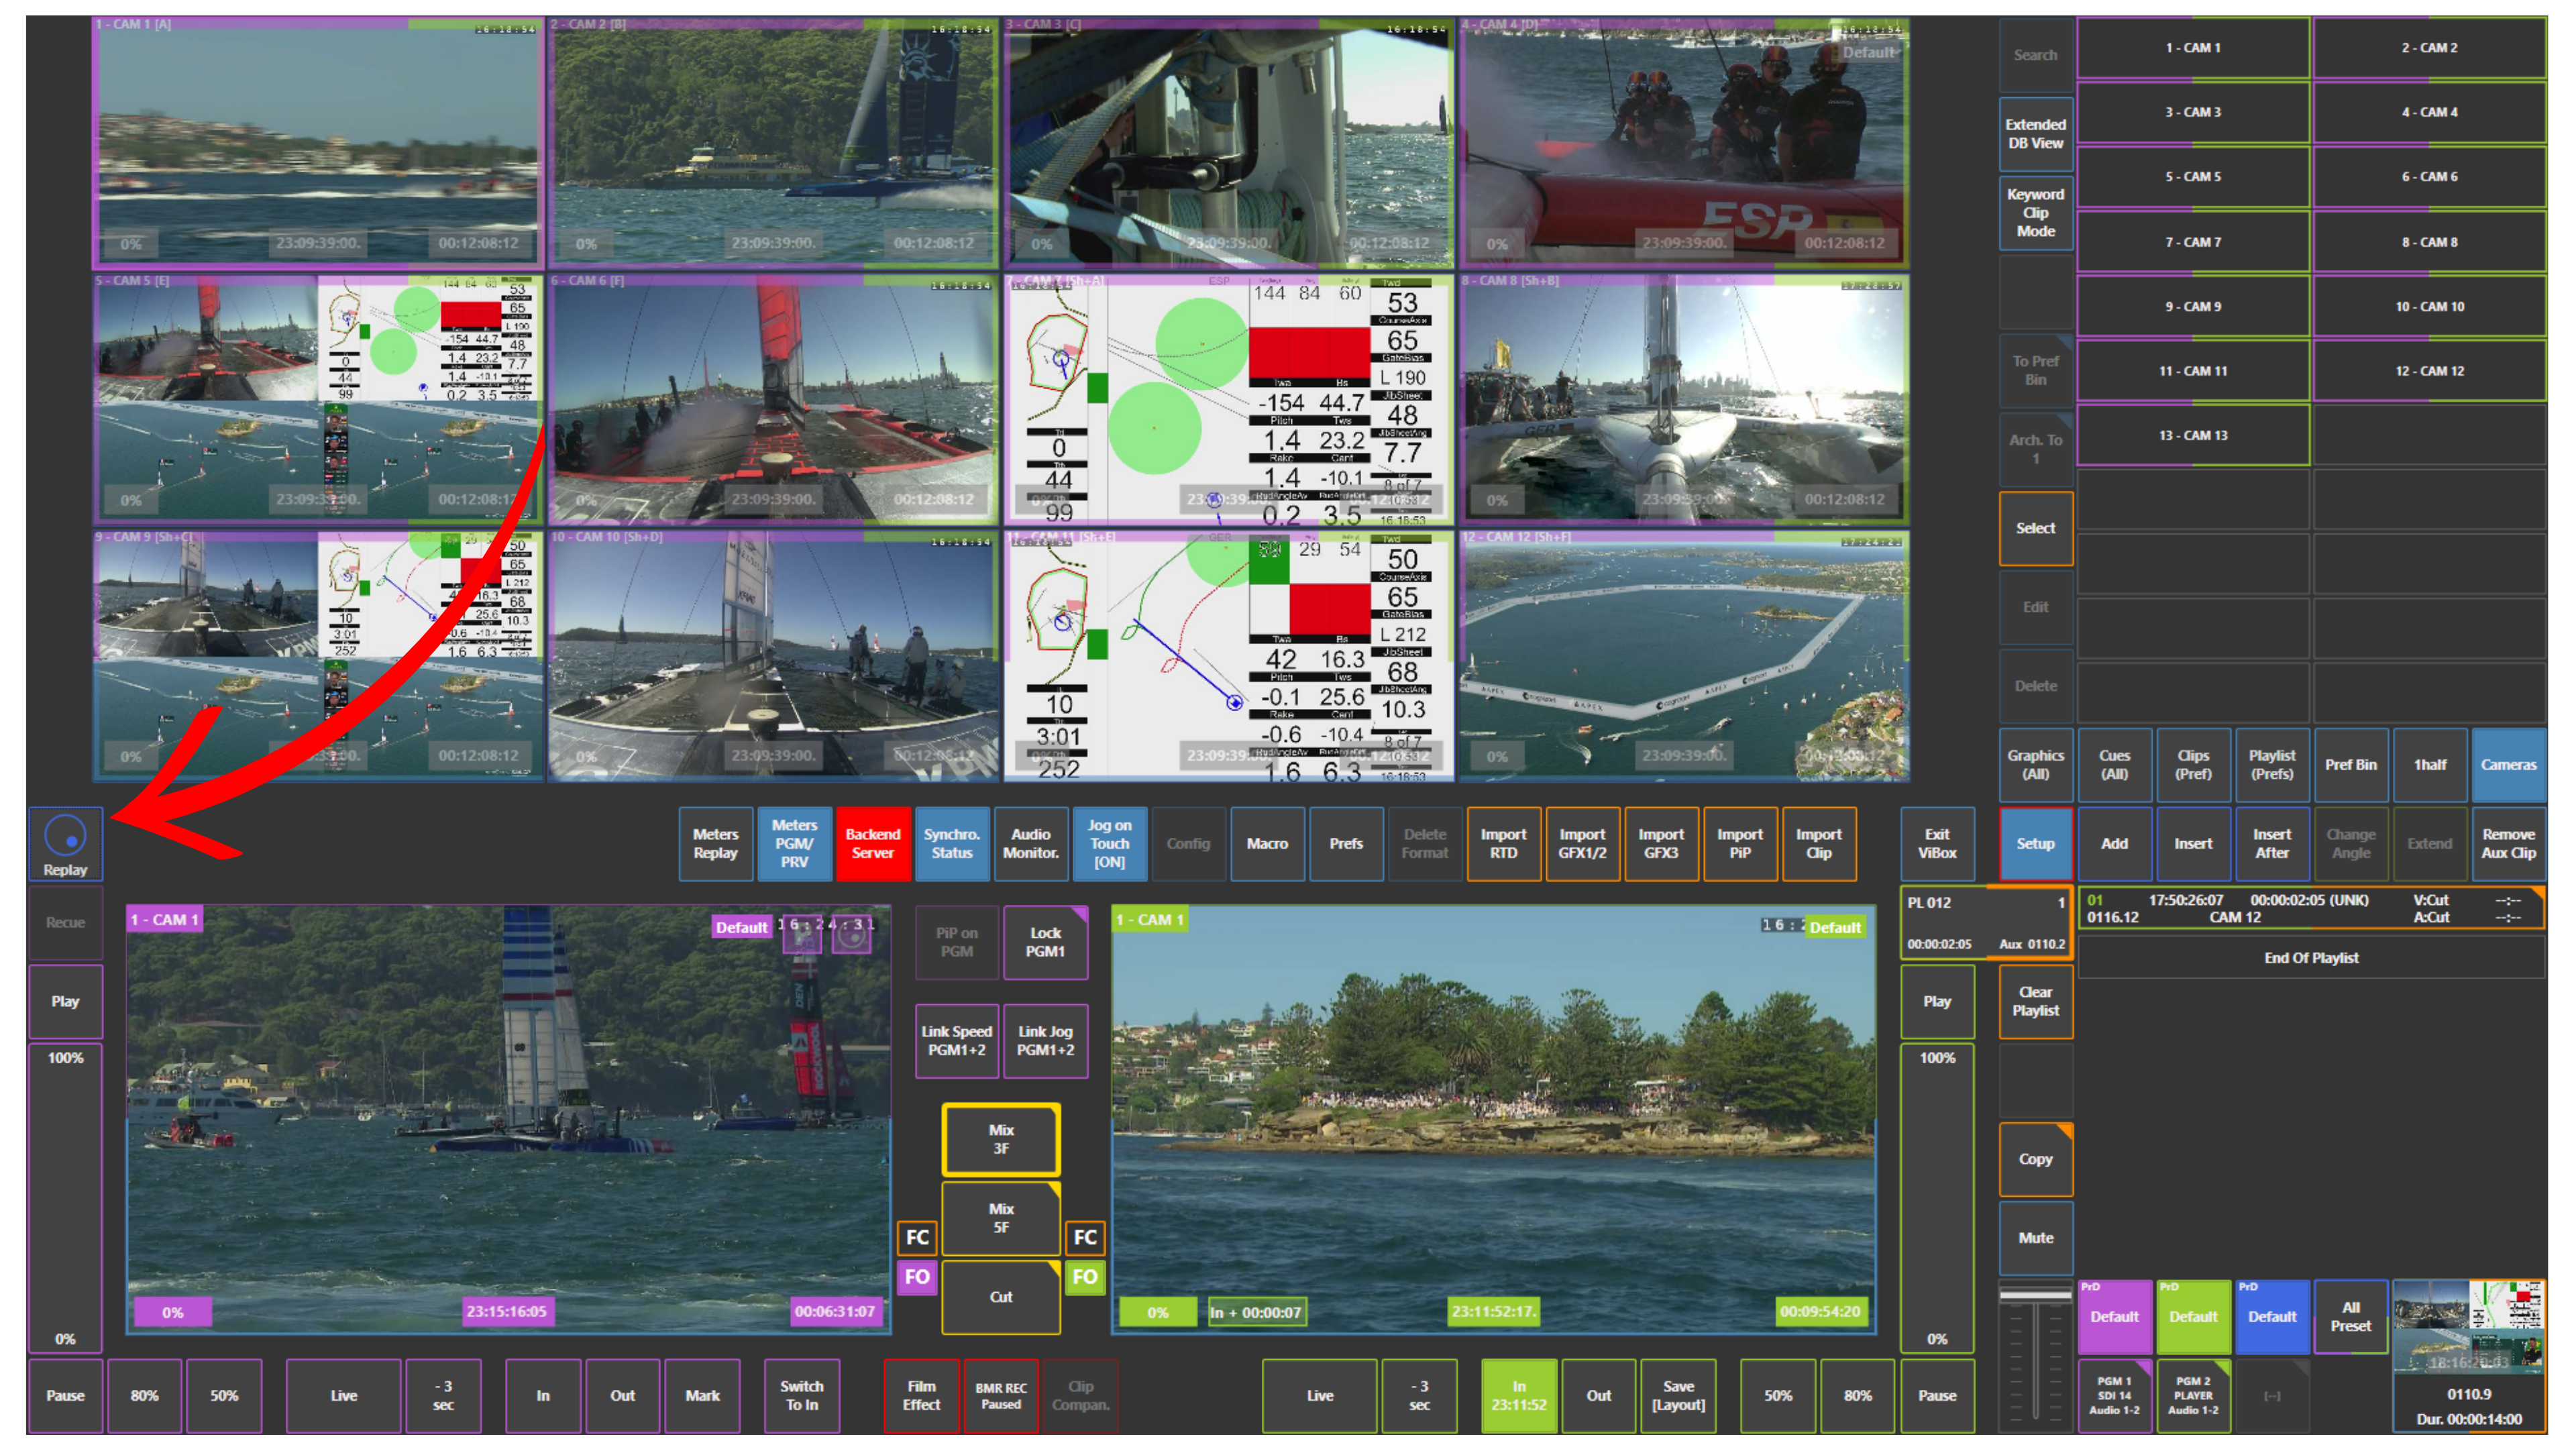Click Switch To In
The height and width of the screenshot is (1449, 2576).
click(x=802, y=1396)
